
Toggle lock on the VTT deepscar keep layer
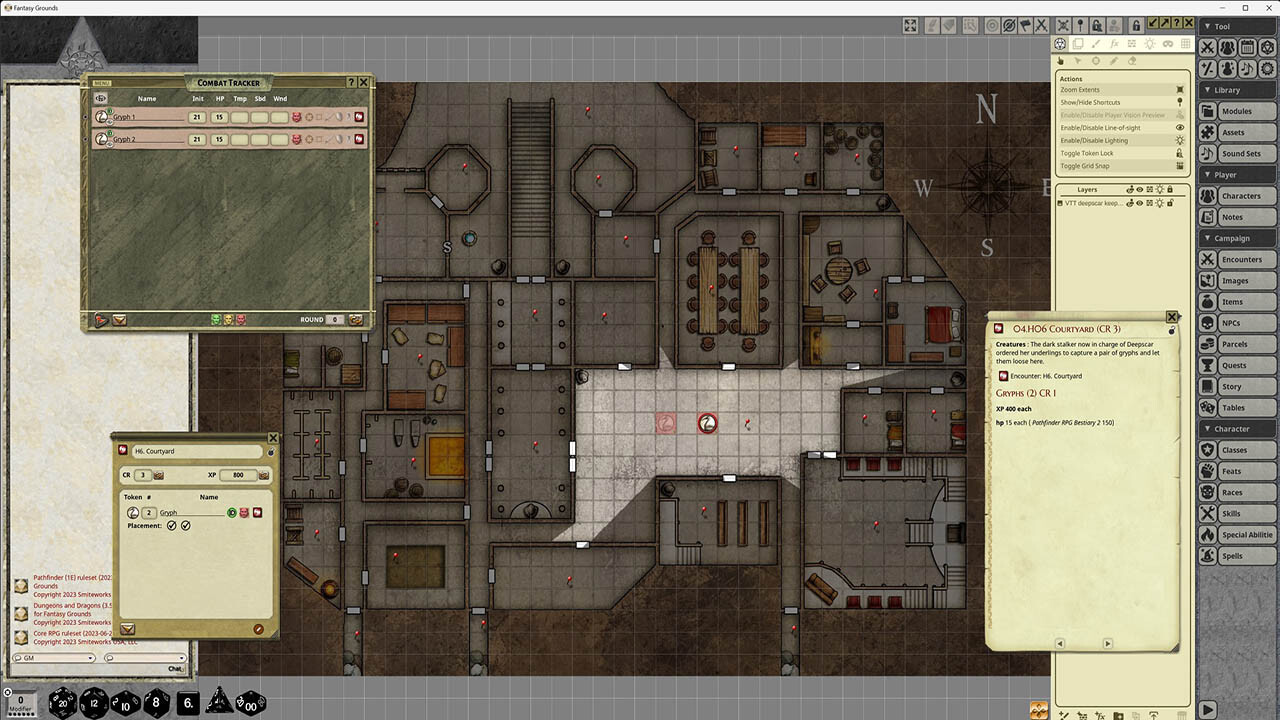pos(1170,203)
